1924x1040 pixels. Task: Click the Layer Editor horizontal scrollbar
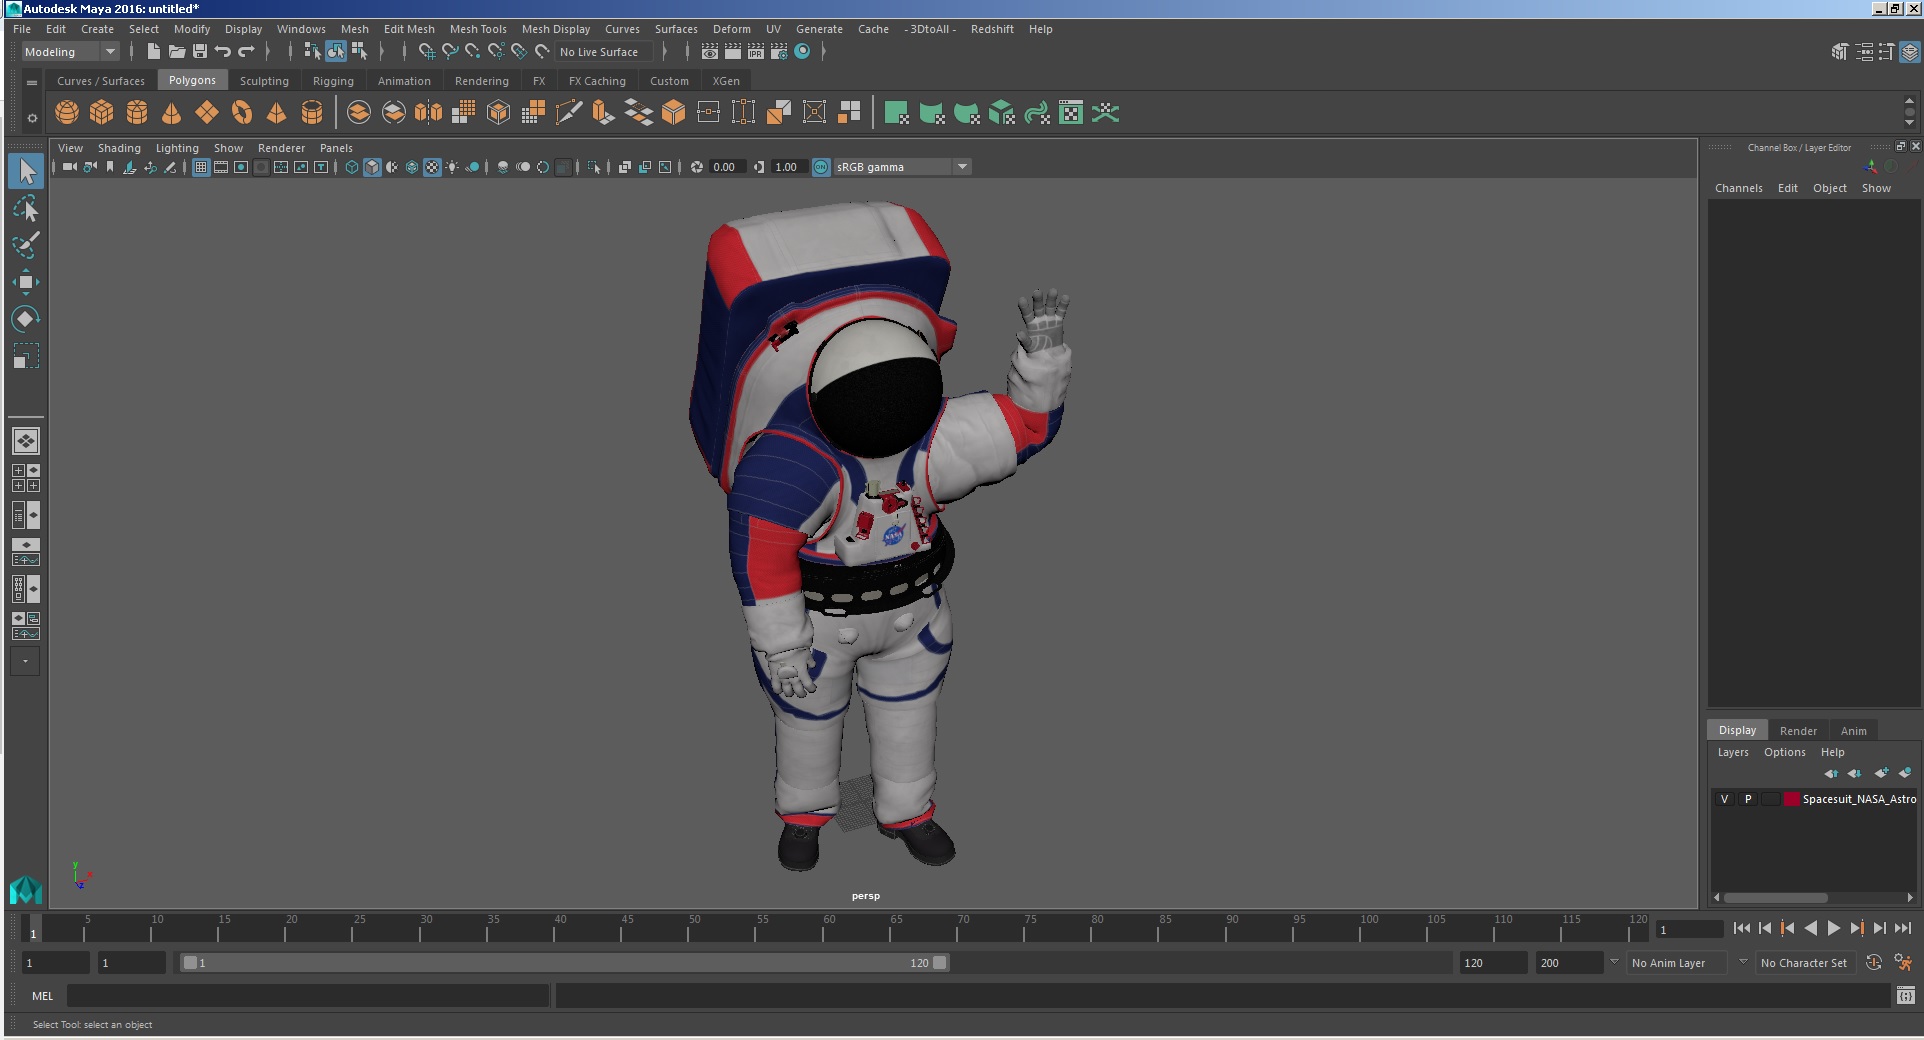pos(1776,897)
